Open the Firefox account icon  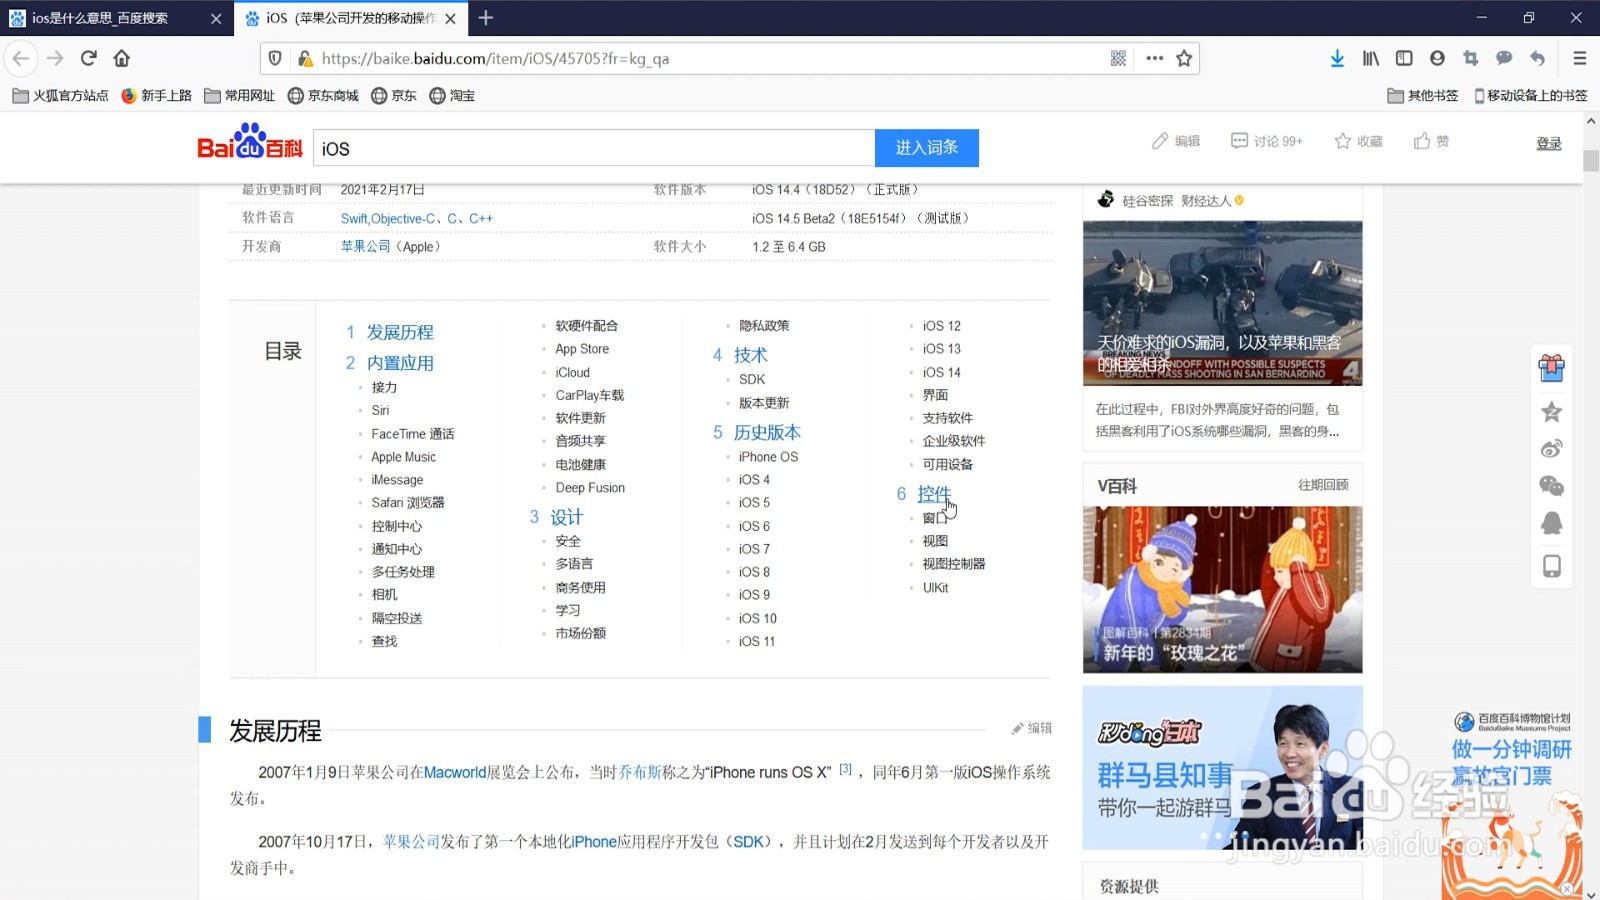(1437, 58)
